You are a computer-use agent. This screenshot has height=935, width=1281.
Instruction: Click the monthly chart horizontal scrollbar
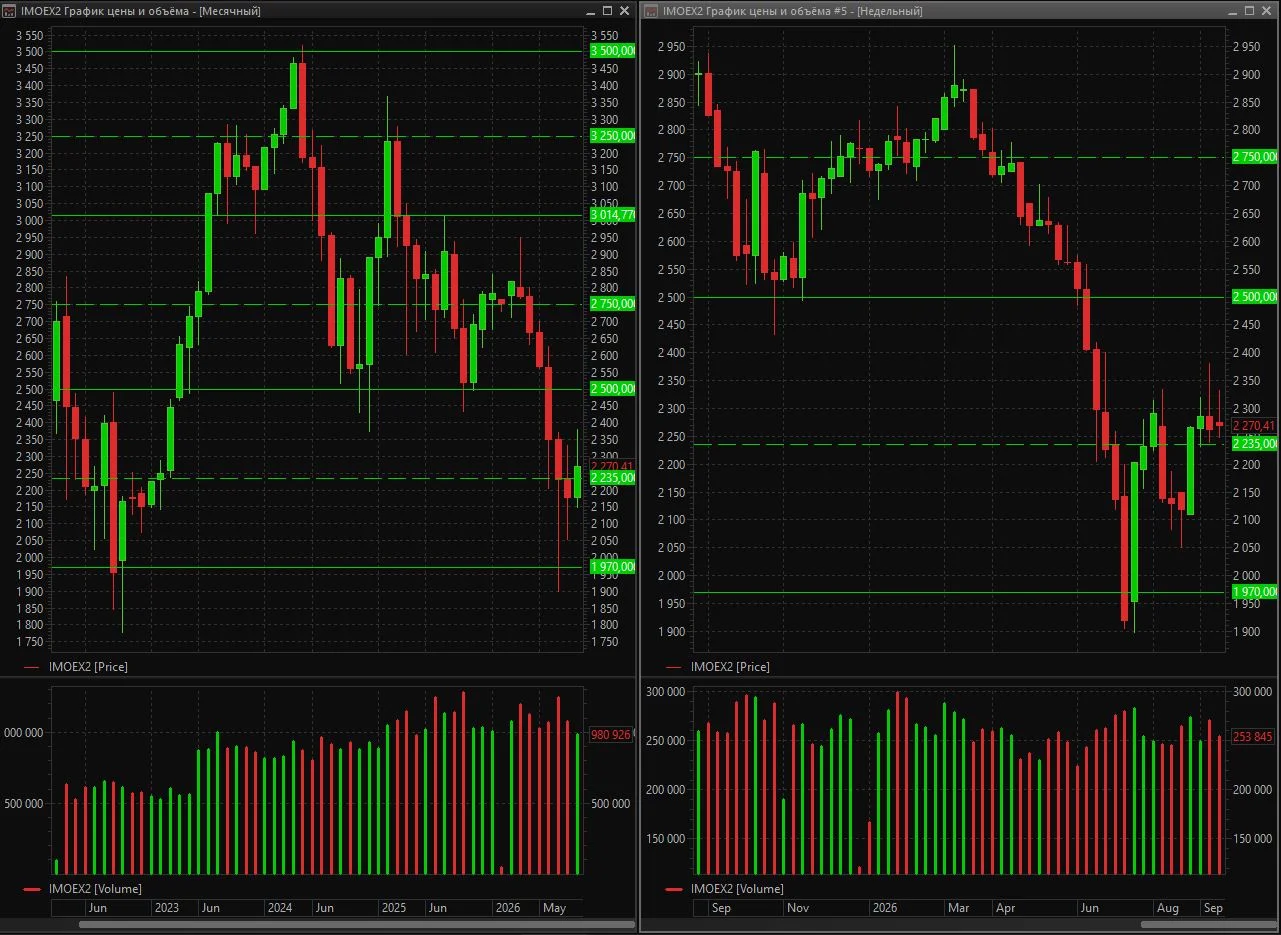click(x=320, y=924)
